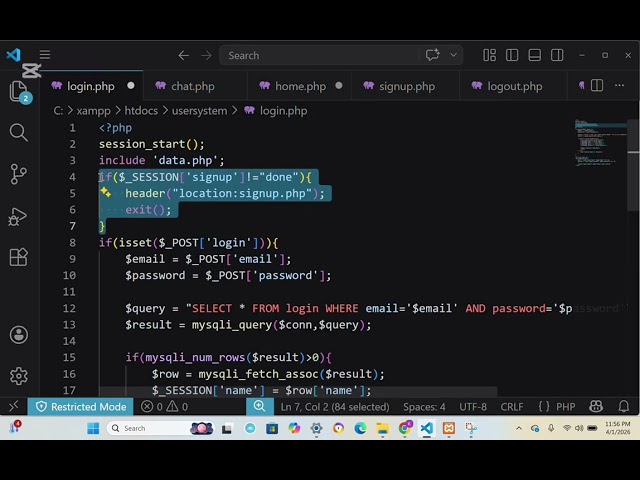Open notifications bell
The width and height of the screenshot is (640, 480).
tap(624, 407)
